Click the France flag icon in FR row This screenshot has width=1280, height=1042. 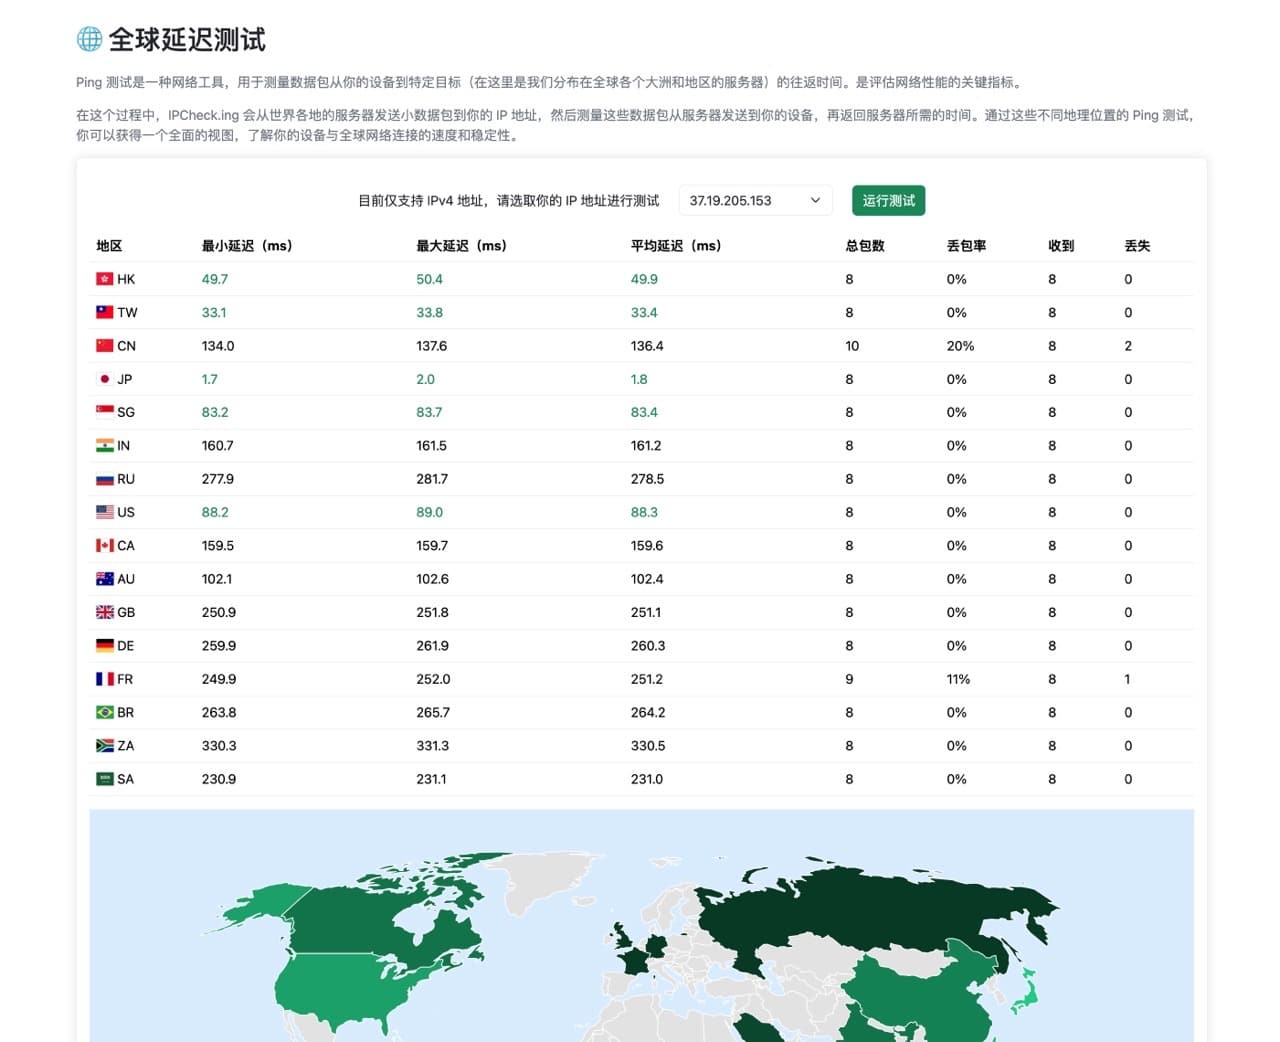[104, 679]
